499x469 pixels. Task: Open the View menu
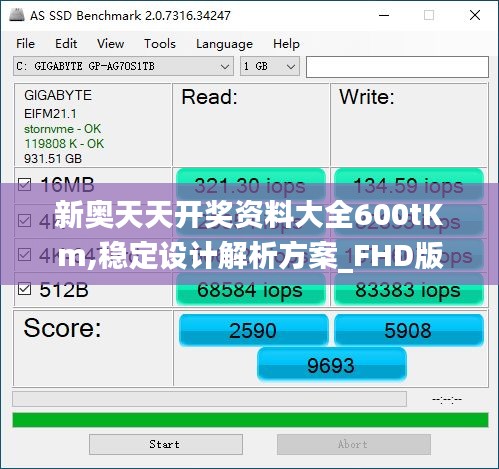click(x=110, y=44)
